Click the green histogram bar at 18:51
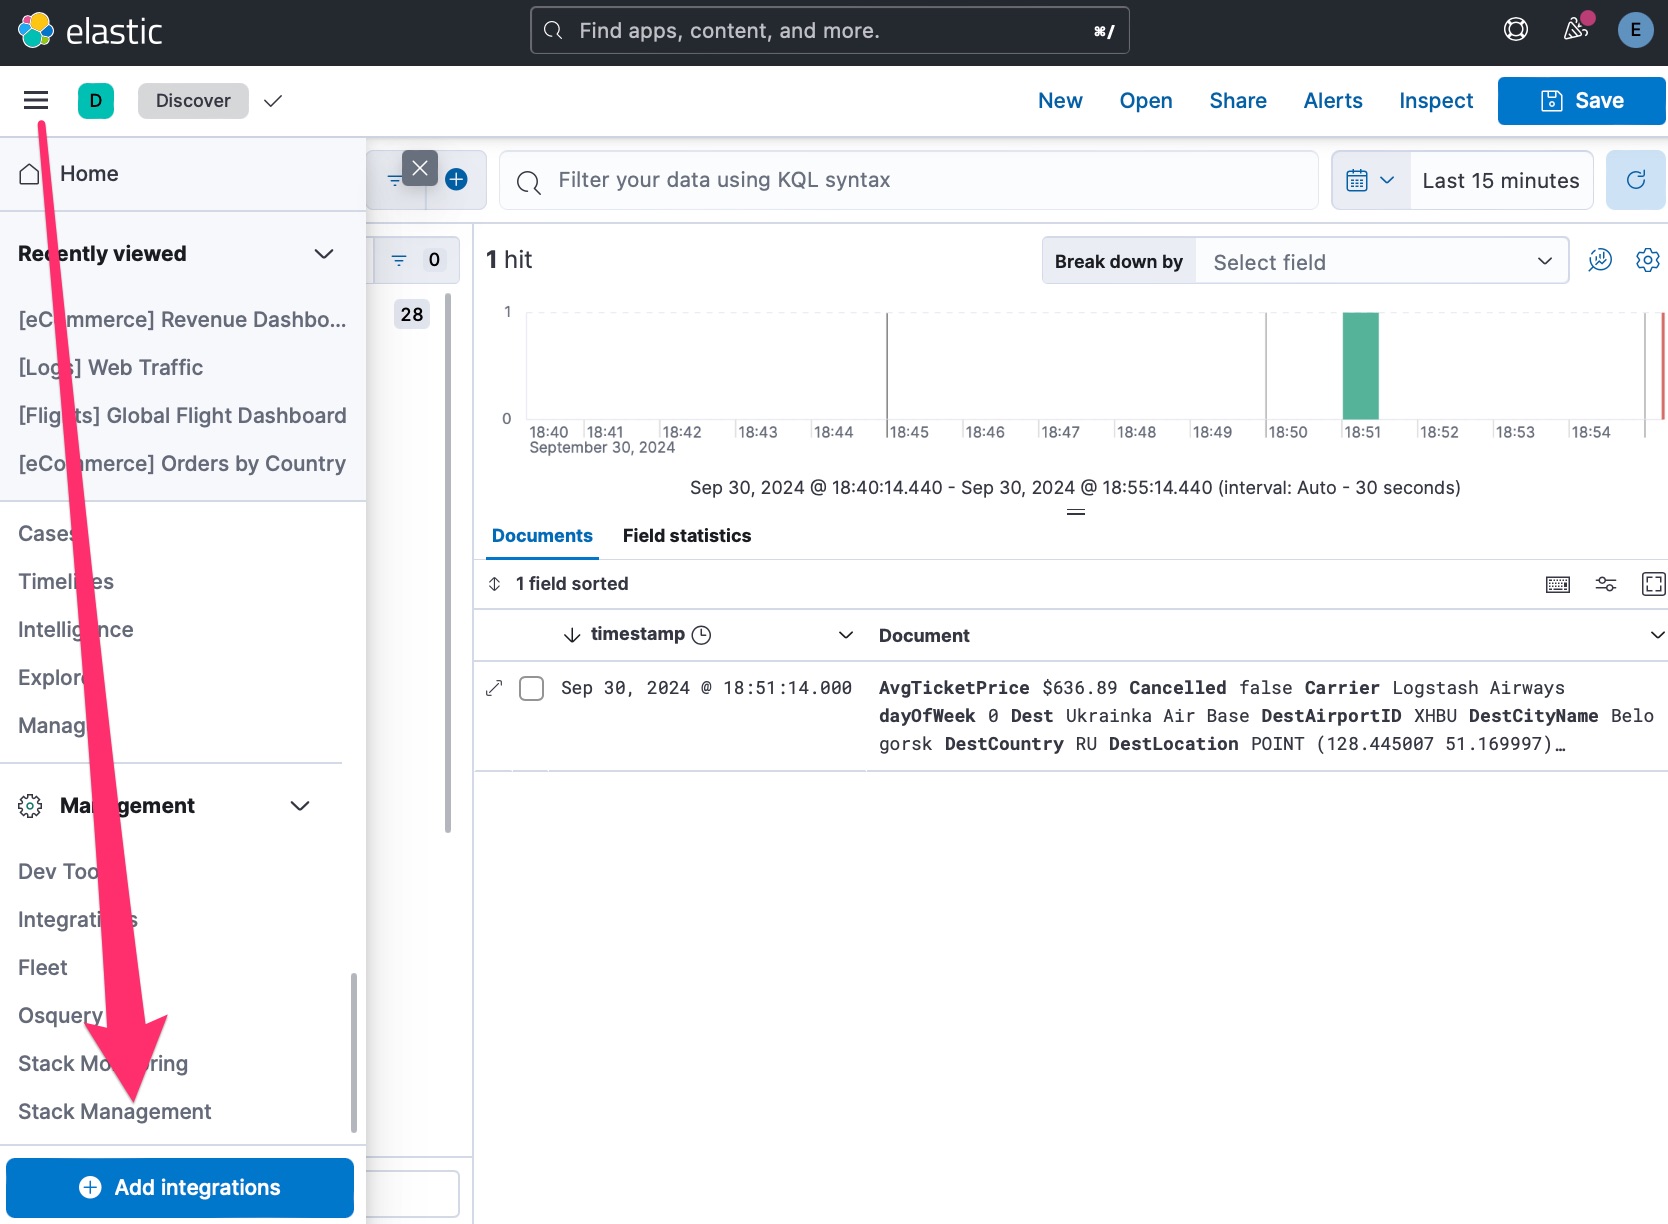Viewport: 1668px width, 1224px height. point(1360,365)
